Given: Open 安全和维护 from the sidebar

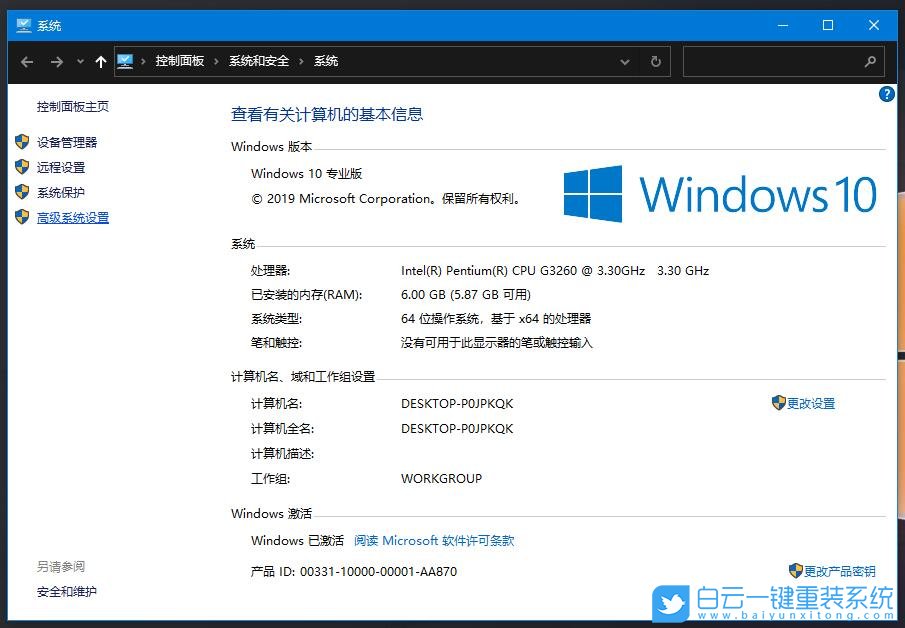Looking at the screenshot, I should [65, 591].
